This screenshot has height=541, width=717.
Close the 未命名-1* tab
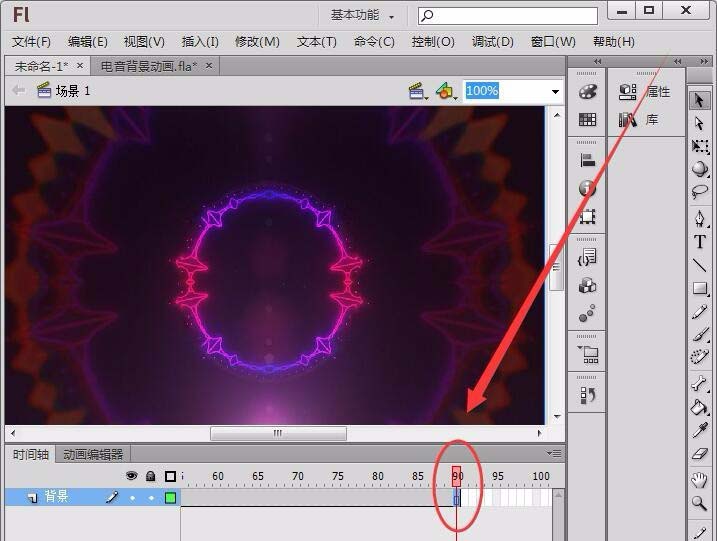(80, 66)
